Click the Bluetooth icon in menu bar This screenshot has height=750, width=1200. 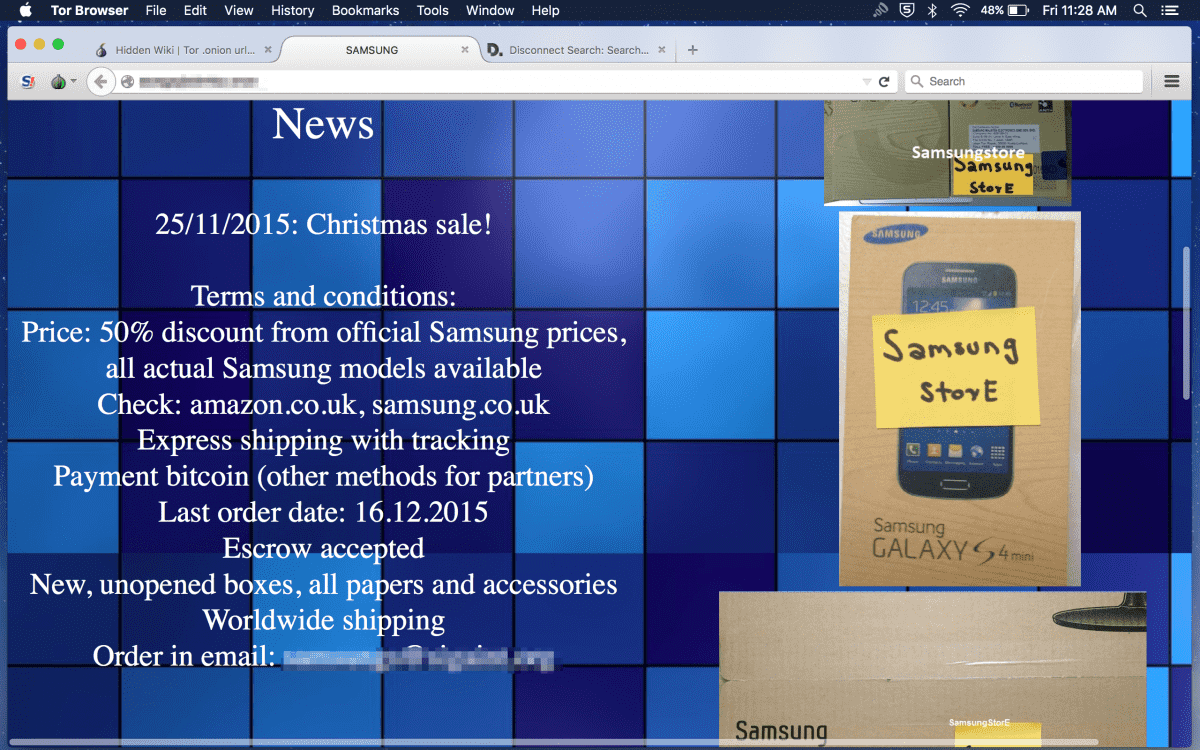tap(932, 10)
